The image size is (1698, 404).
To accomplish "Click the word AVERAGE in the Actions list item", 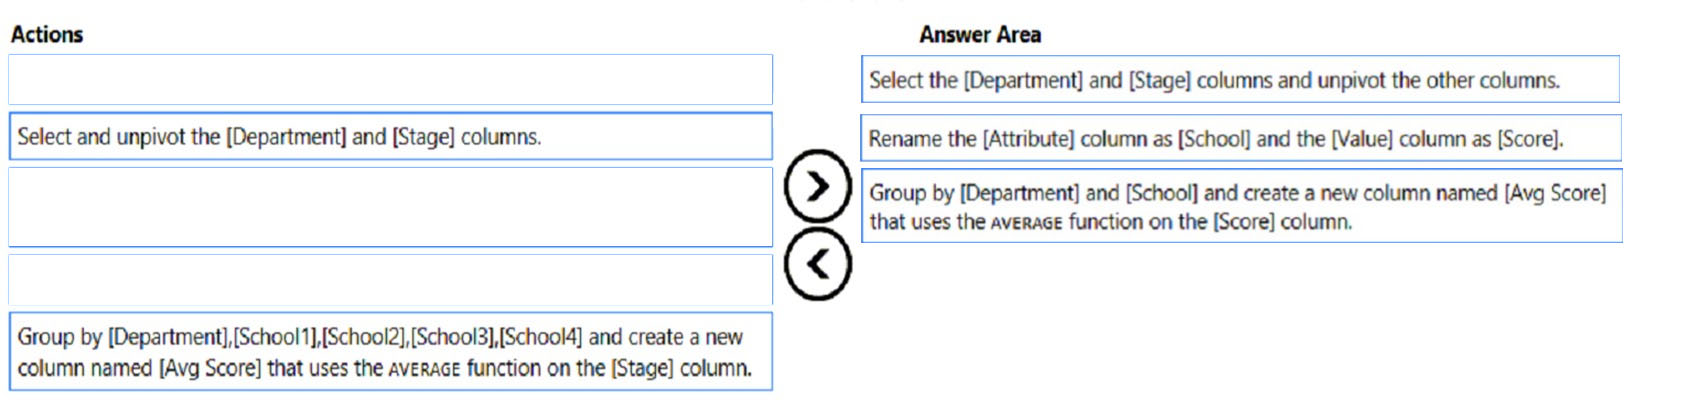I will [x=424, y=369].
